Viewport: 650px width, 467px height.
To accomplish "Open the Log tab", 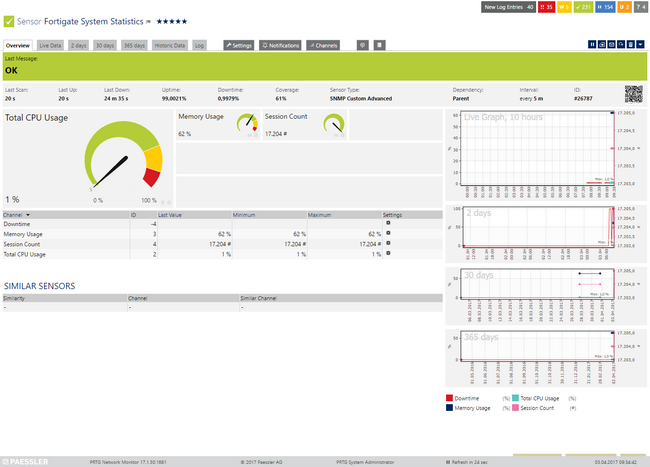I will coord(199,46).
